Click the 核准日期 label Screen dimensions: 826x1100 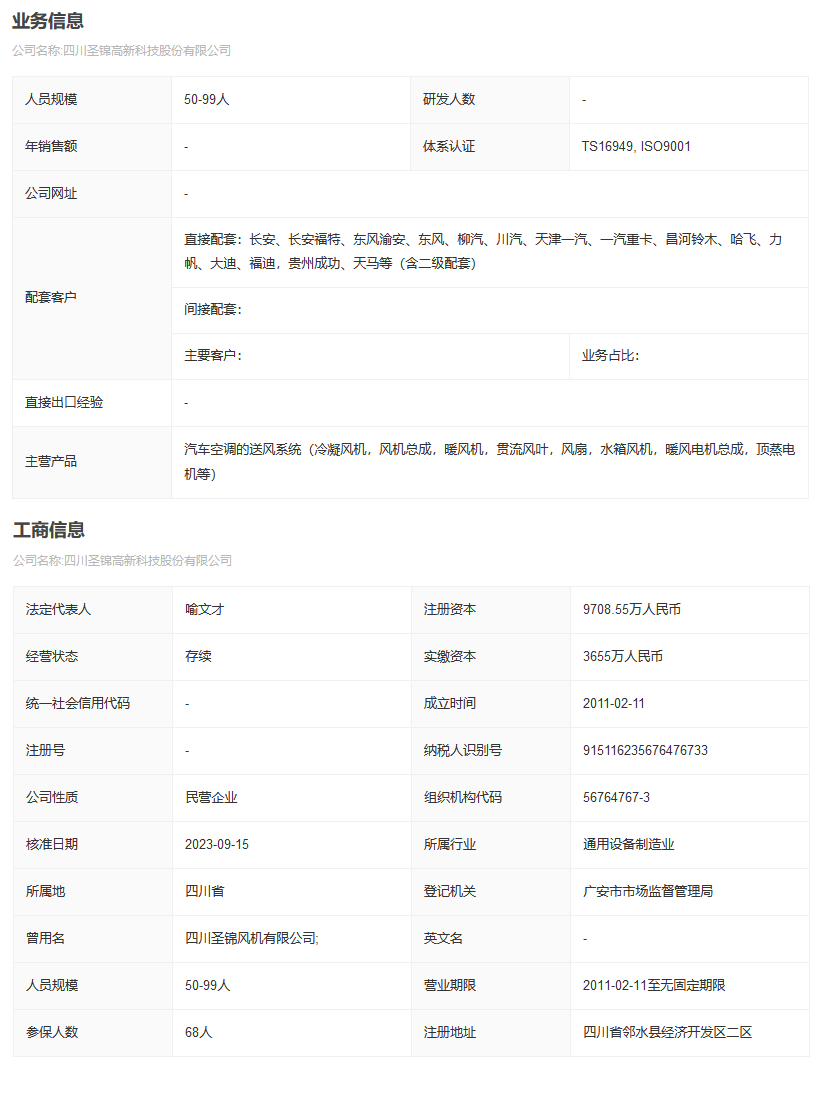click(52, 845)
